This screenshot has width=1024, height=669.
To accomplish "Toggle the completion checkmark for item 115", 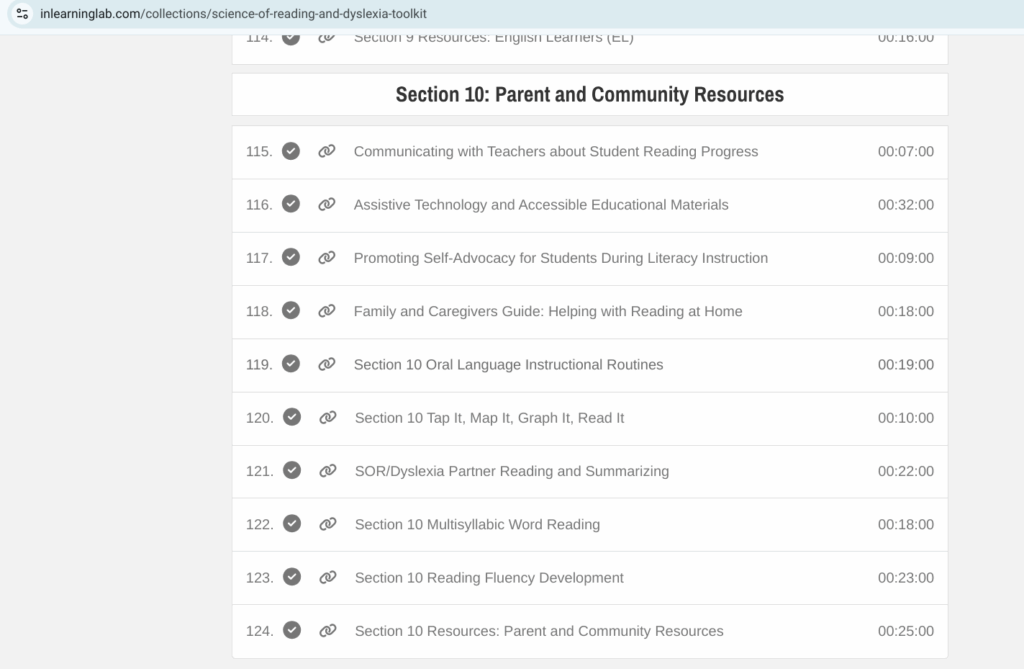I will tap(291, 152).
